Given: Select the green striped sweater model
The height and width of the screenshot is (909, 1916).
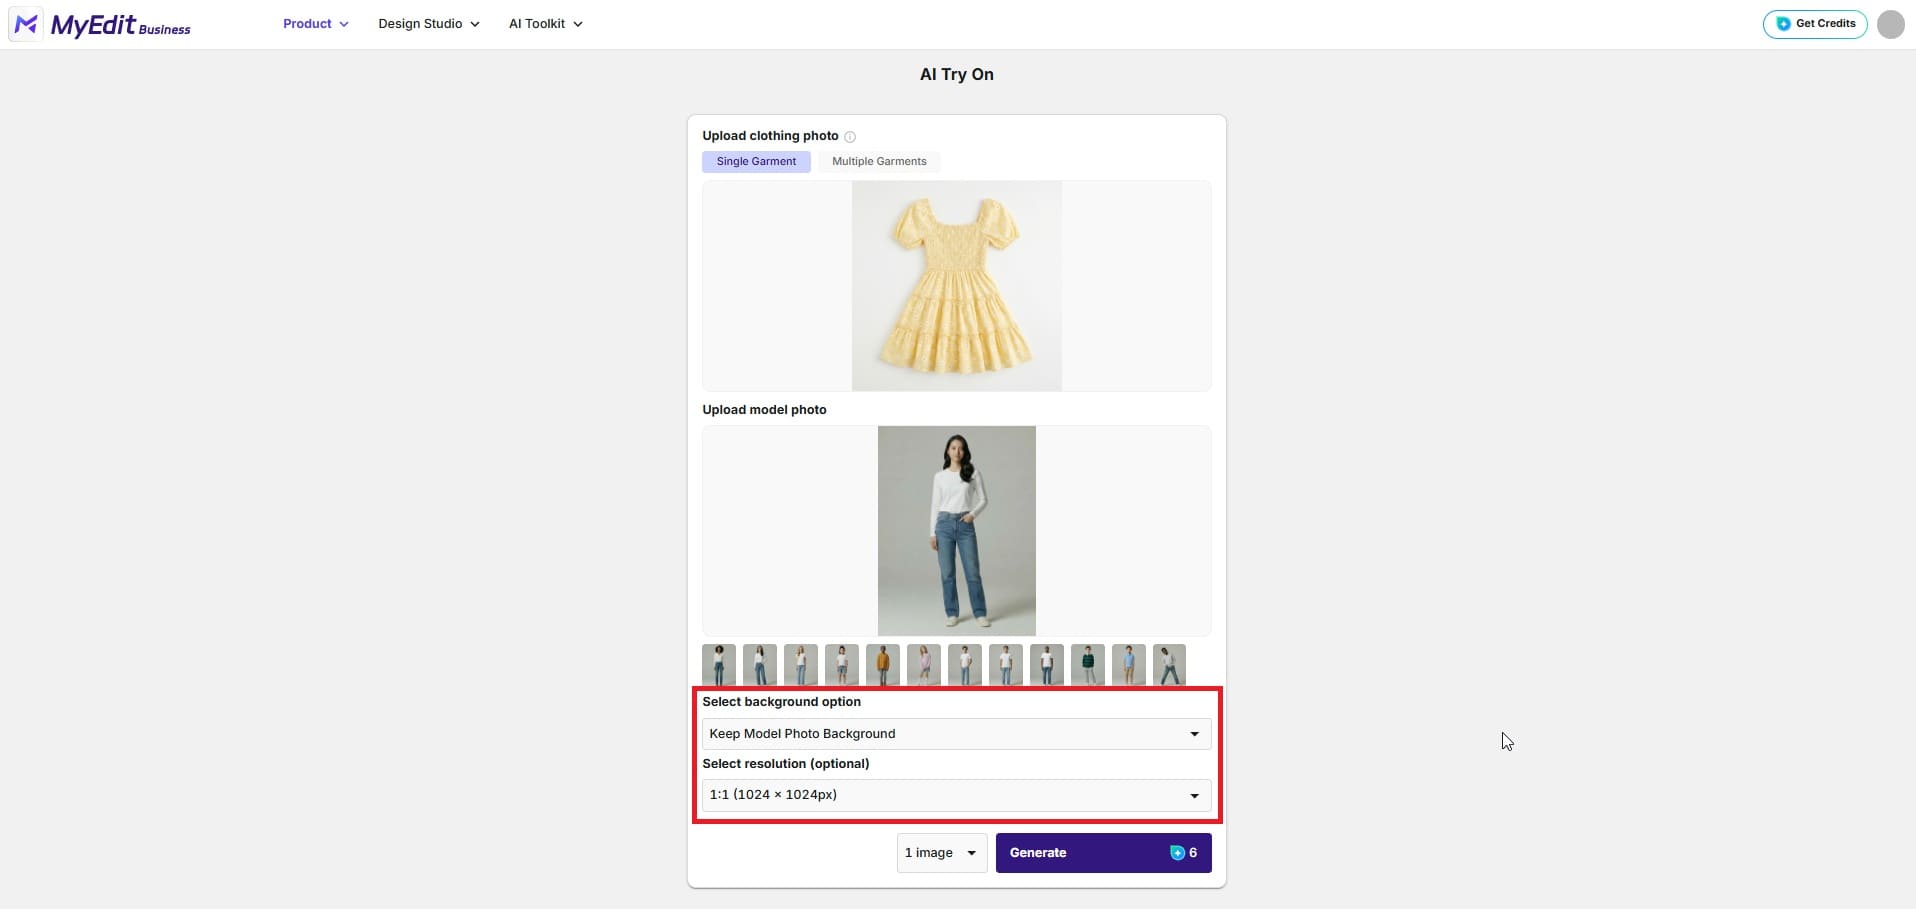Looking at the screenshot, I should pos(1087,663).
